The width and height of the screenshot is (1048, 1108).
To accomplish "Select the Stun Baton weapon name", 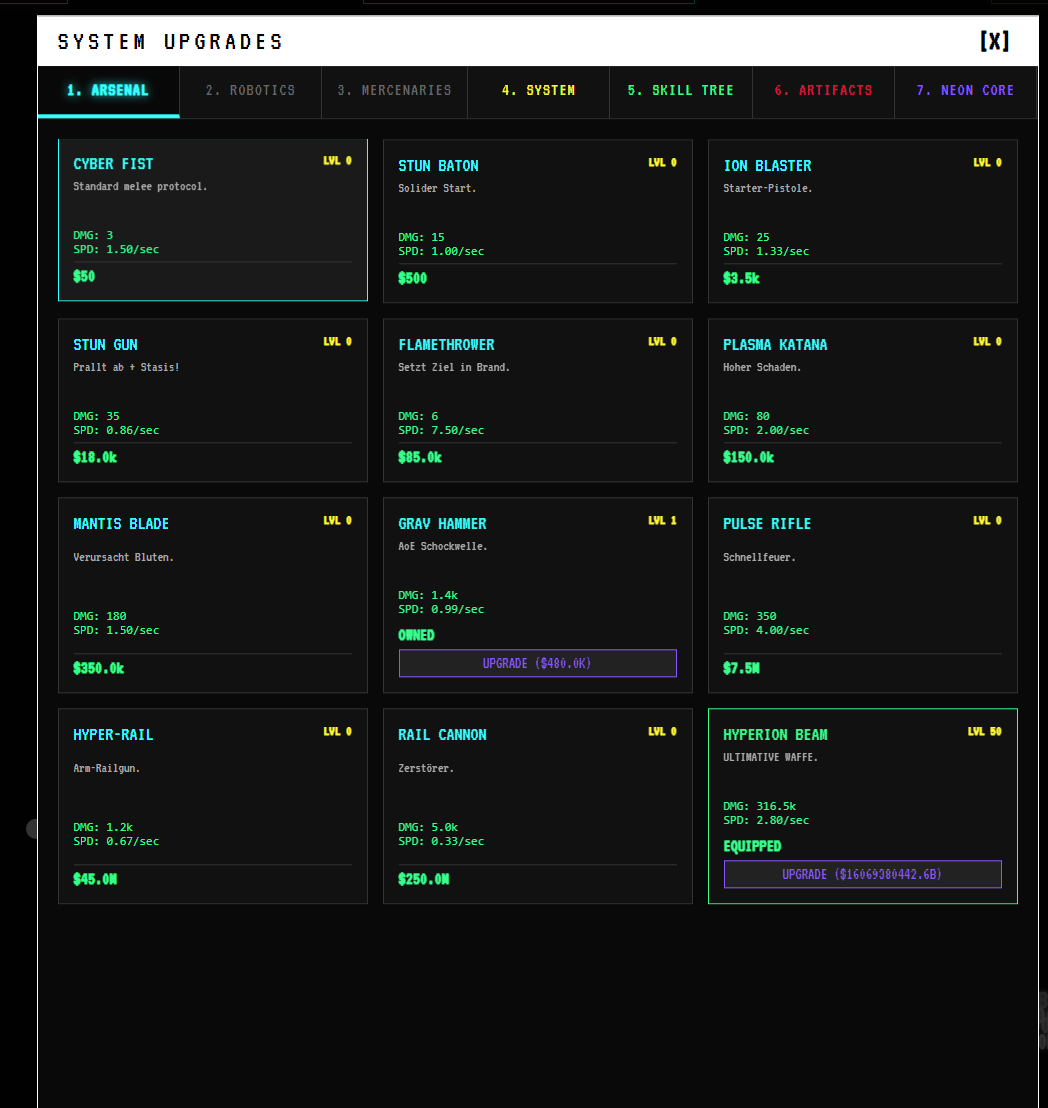I will click(x=438, y=166).
